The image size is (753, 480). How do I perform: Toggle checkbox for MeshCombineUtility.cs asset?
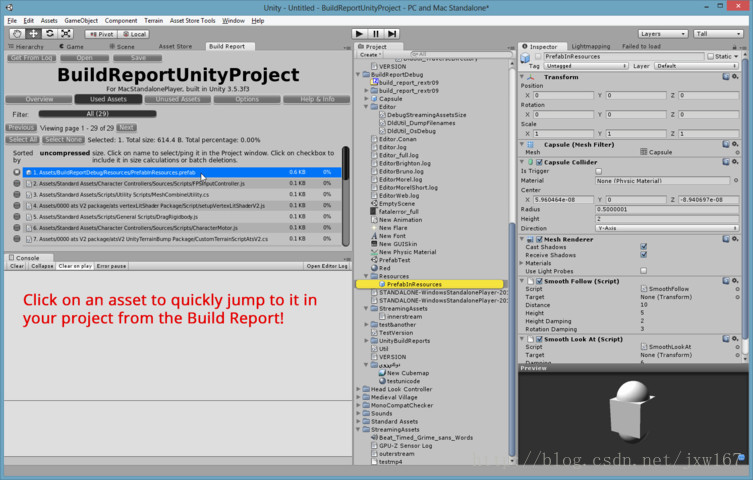click(17, 194)
